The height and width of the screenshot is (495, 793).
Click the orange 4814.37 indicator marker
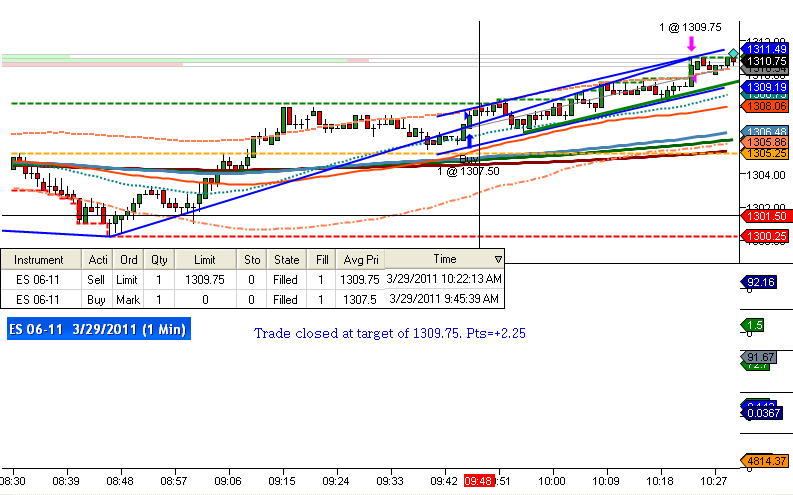[765, 461]
